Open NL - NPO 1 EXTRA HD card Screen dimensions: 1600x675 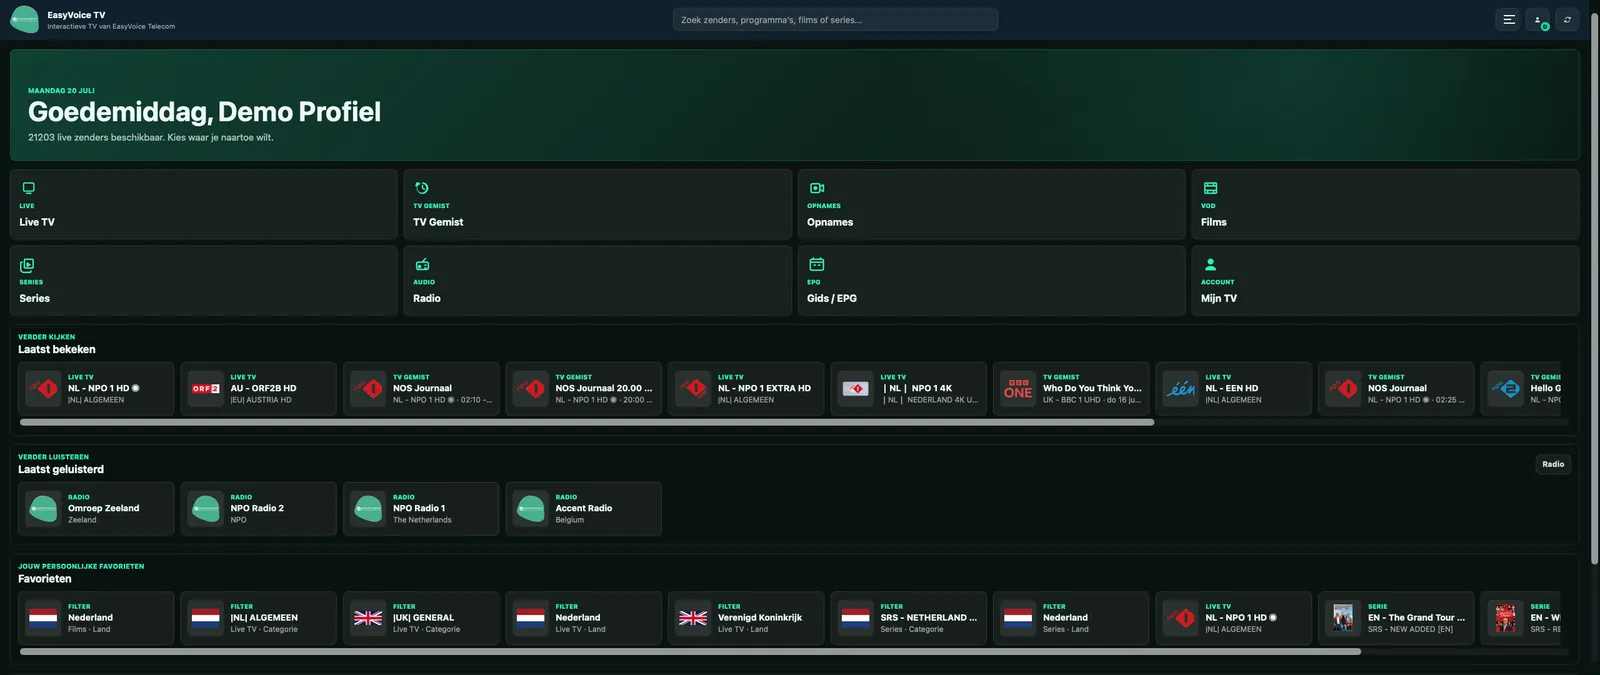746,389
